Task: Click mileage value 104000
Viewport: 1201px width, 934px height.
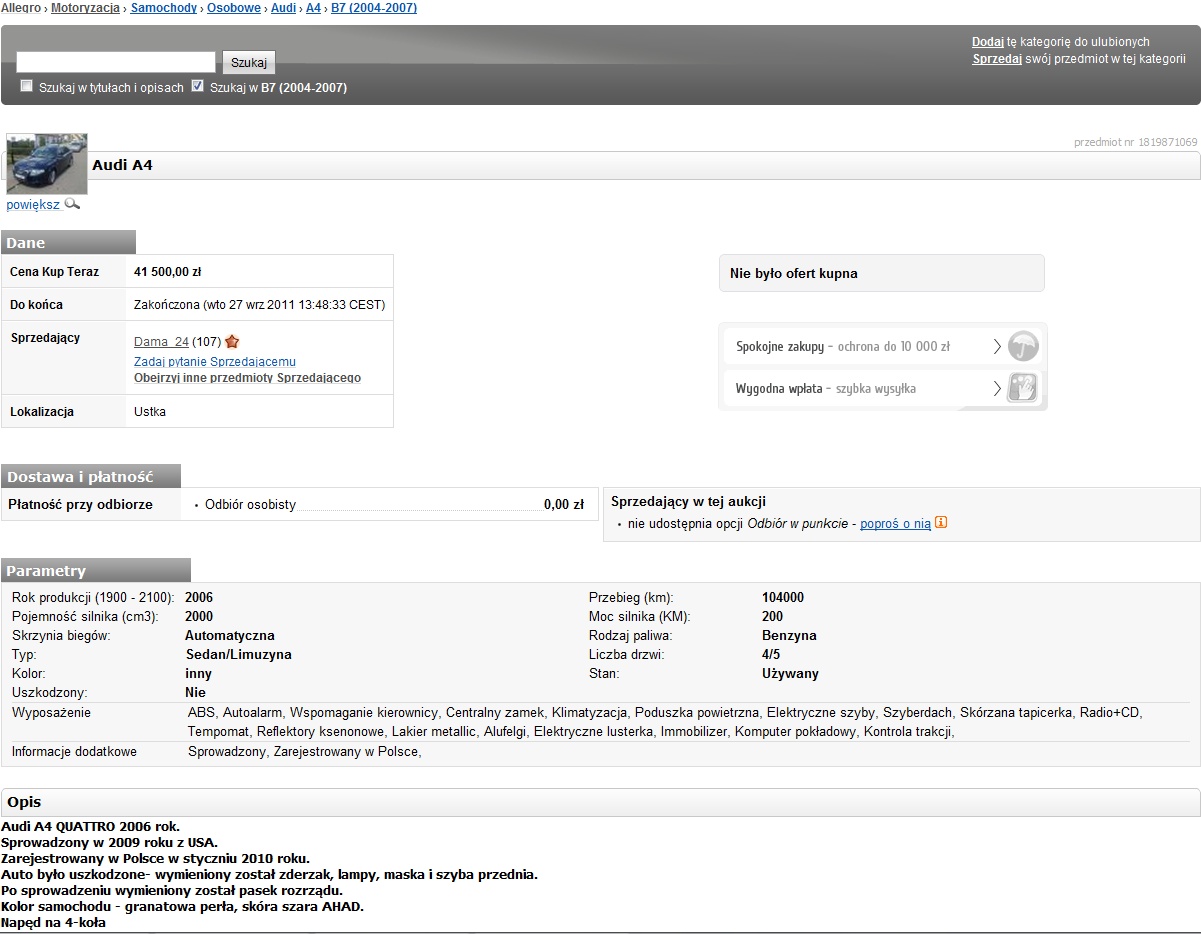Action: coord(783,598)
